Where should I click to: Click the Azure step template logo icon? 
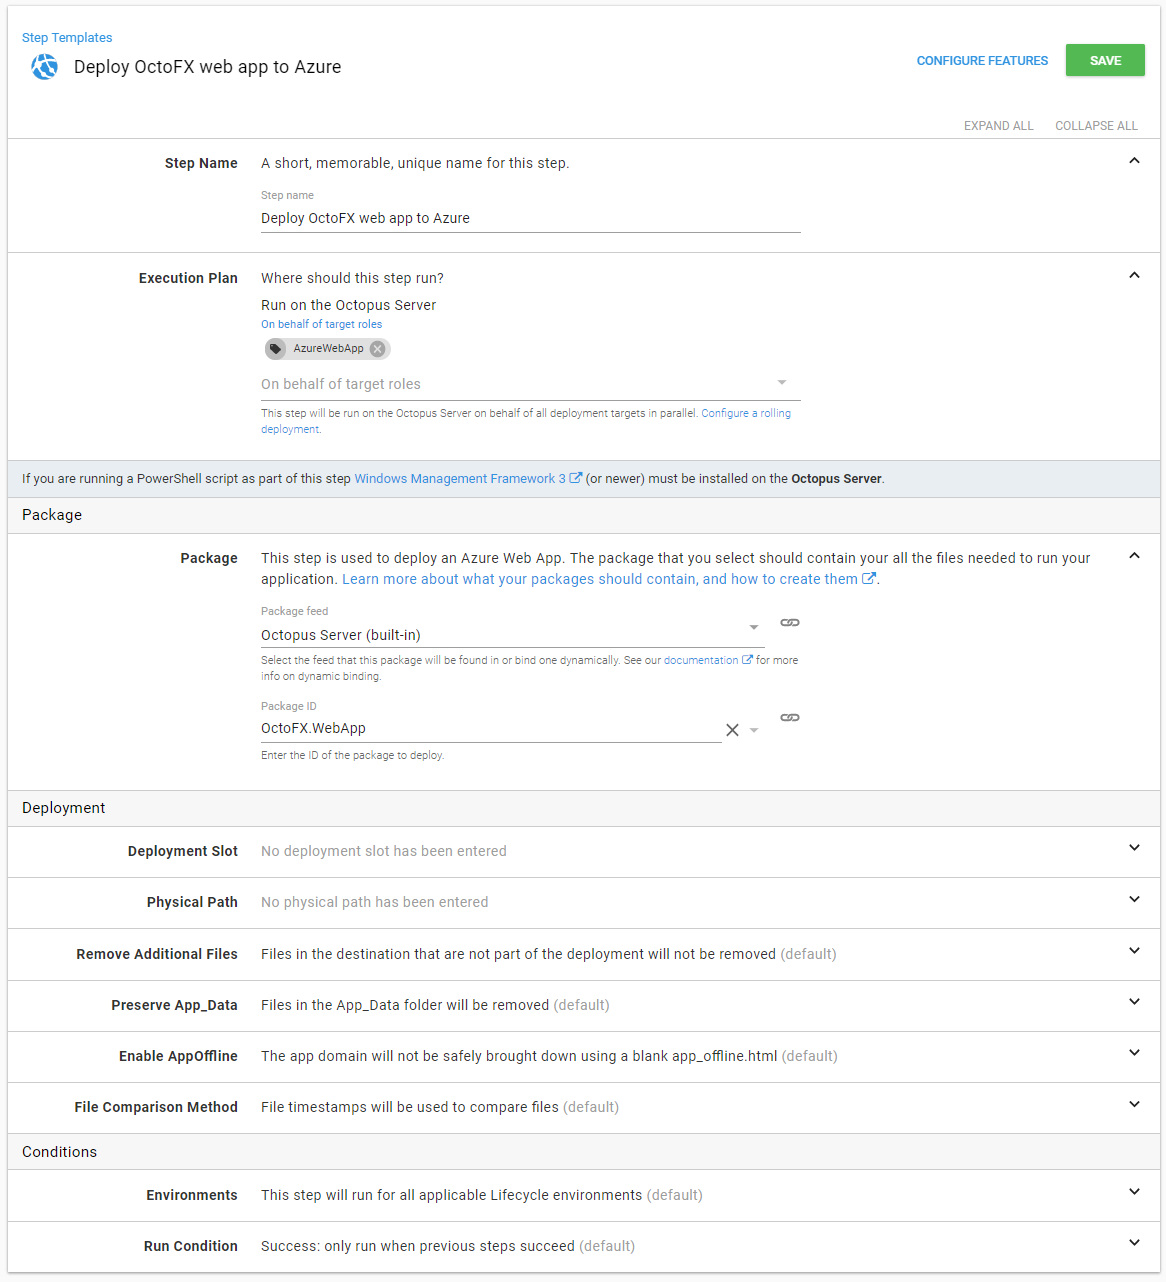tap(44, 67)
